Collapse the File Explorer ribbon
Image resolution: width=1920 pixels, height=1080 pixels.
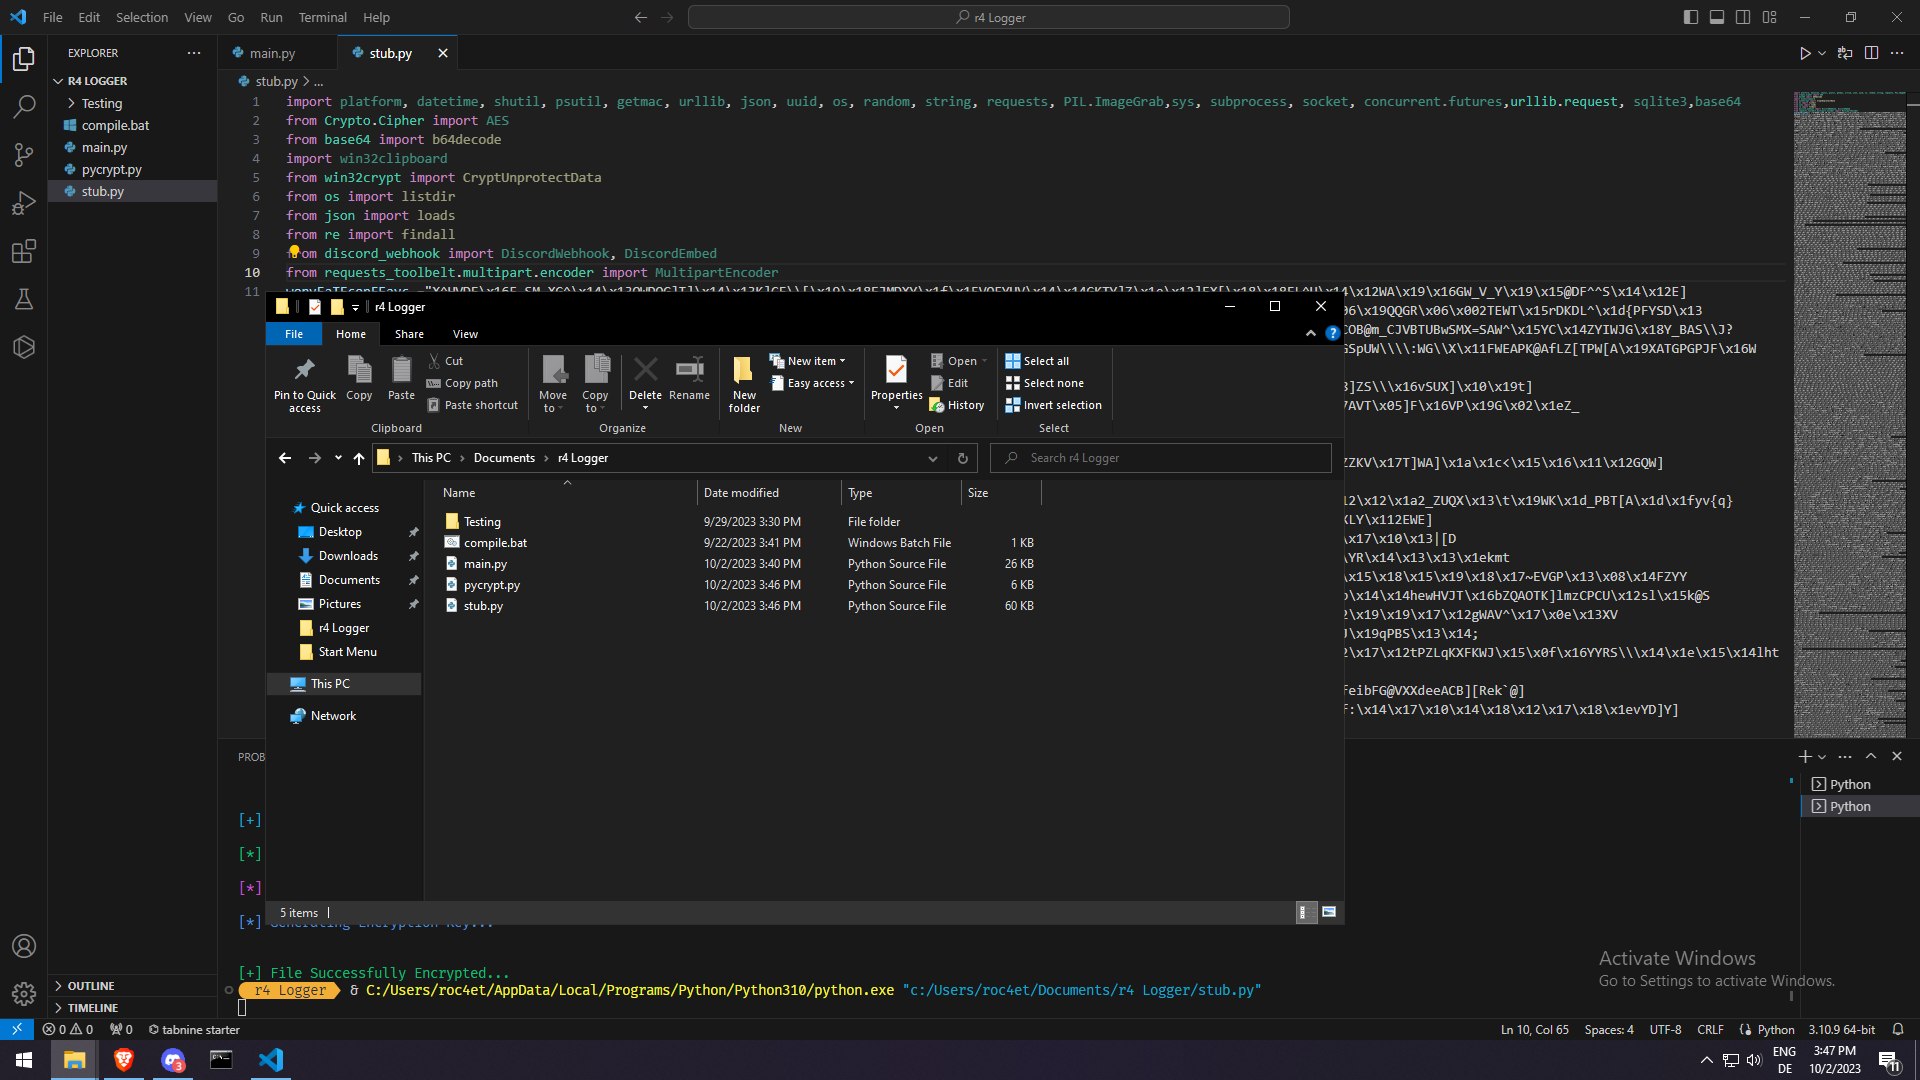(x=1311, y=334)
